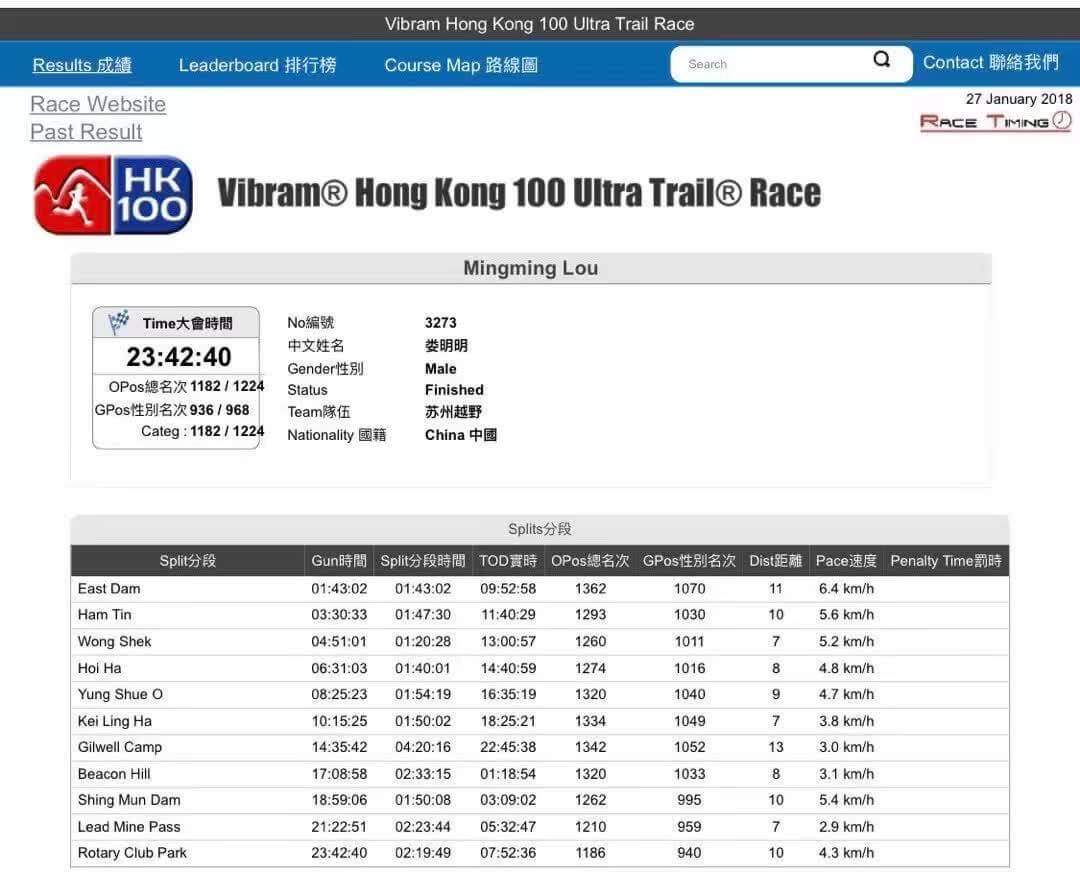
Task: Click the Pace速度 column header
Action: (846, 561)
